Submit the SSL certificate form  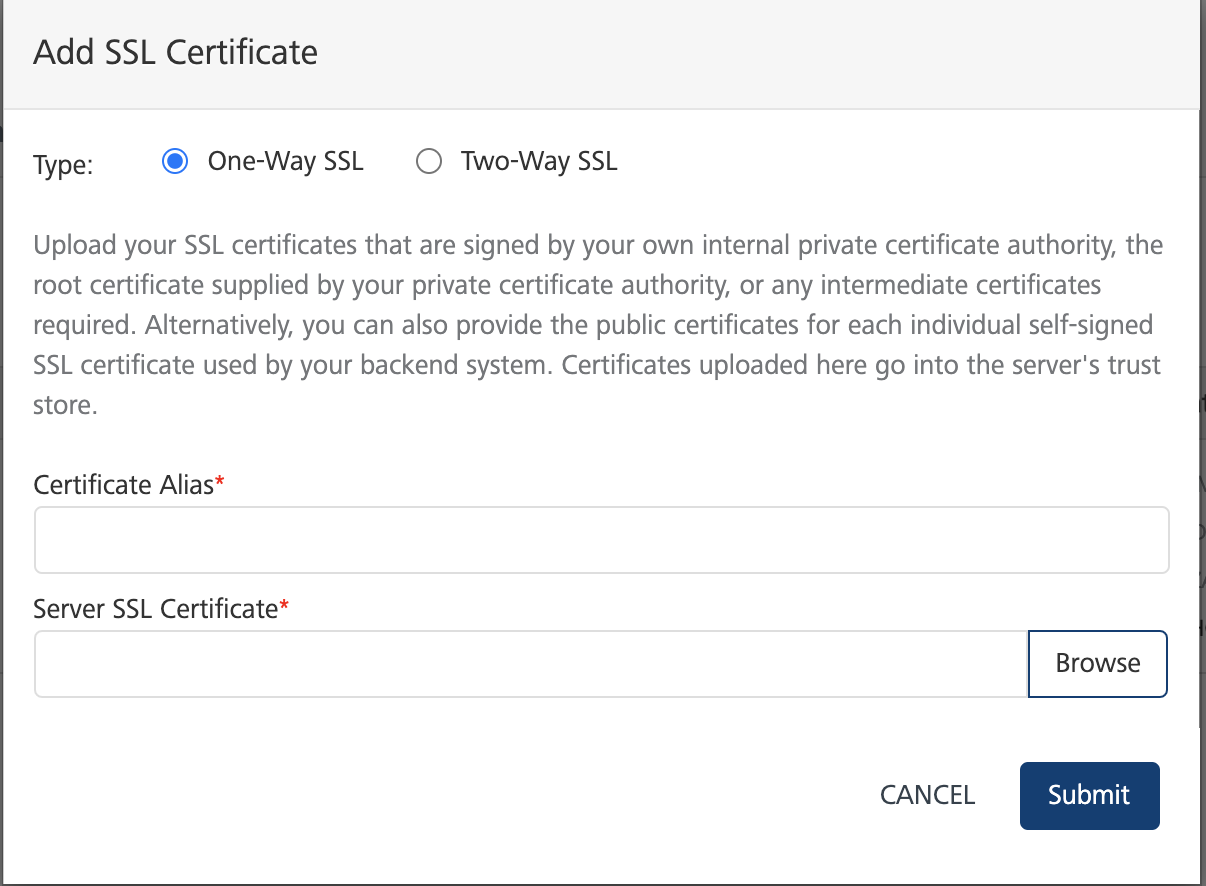1089,796
